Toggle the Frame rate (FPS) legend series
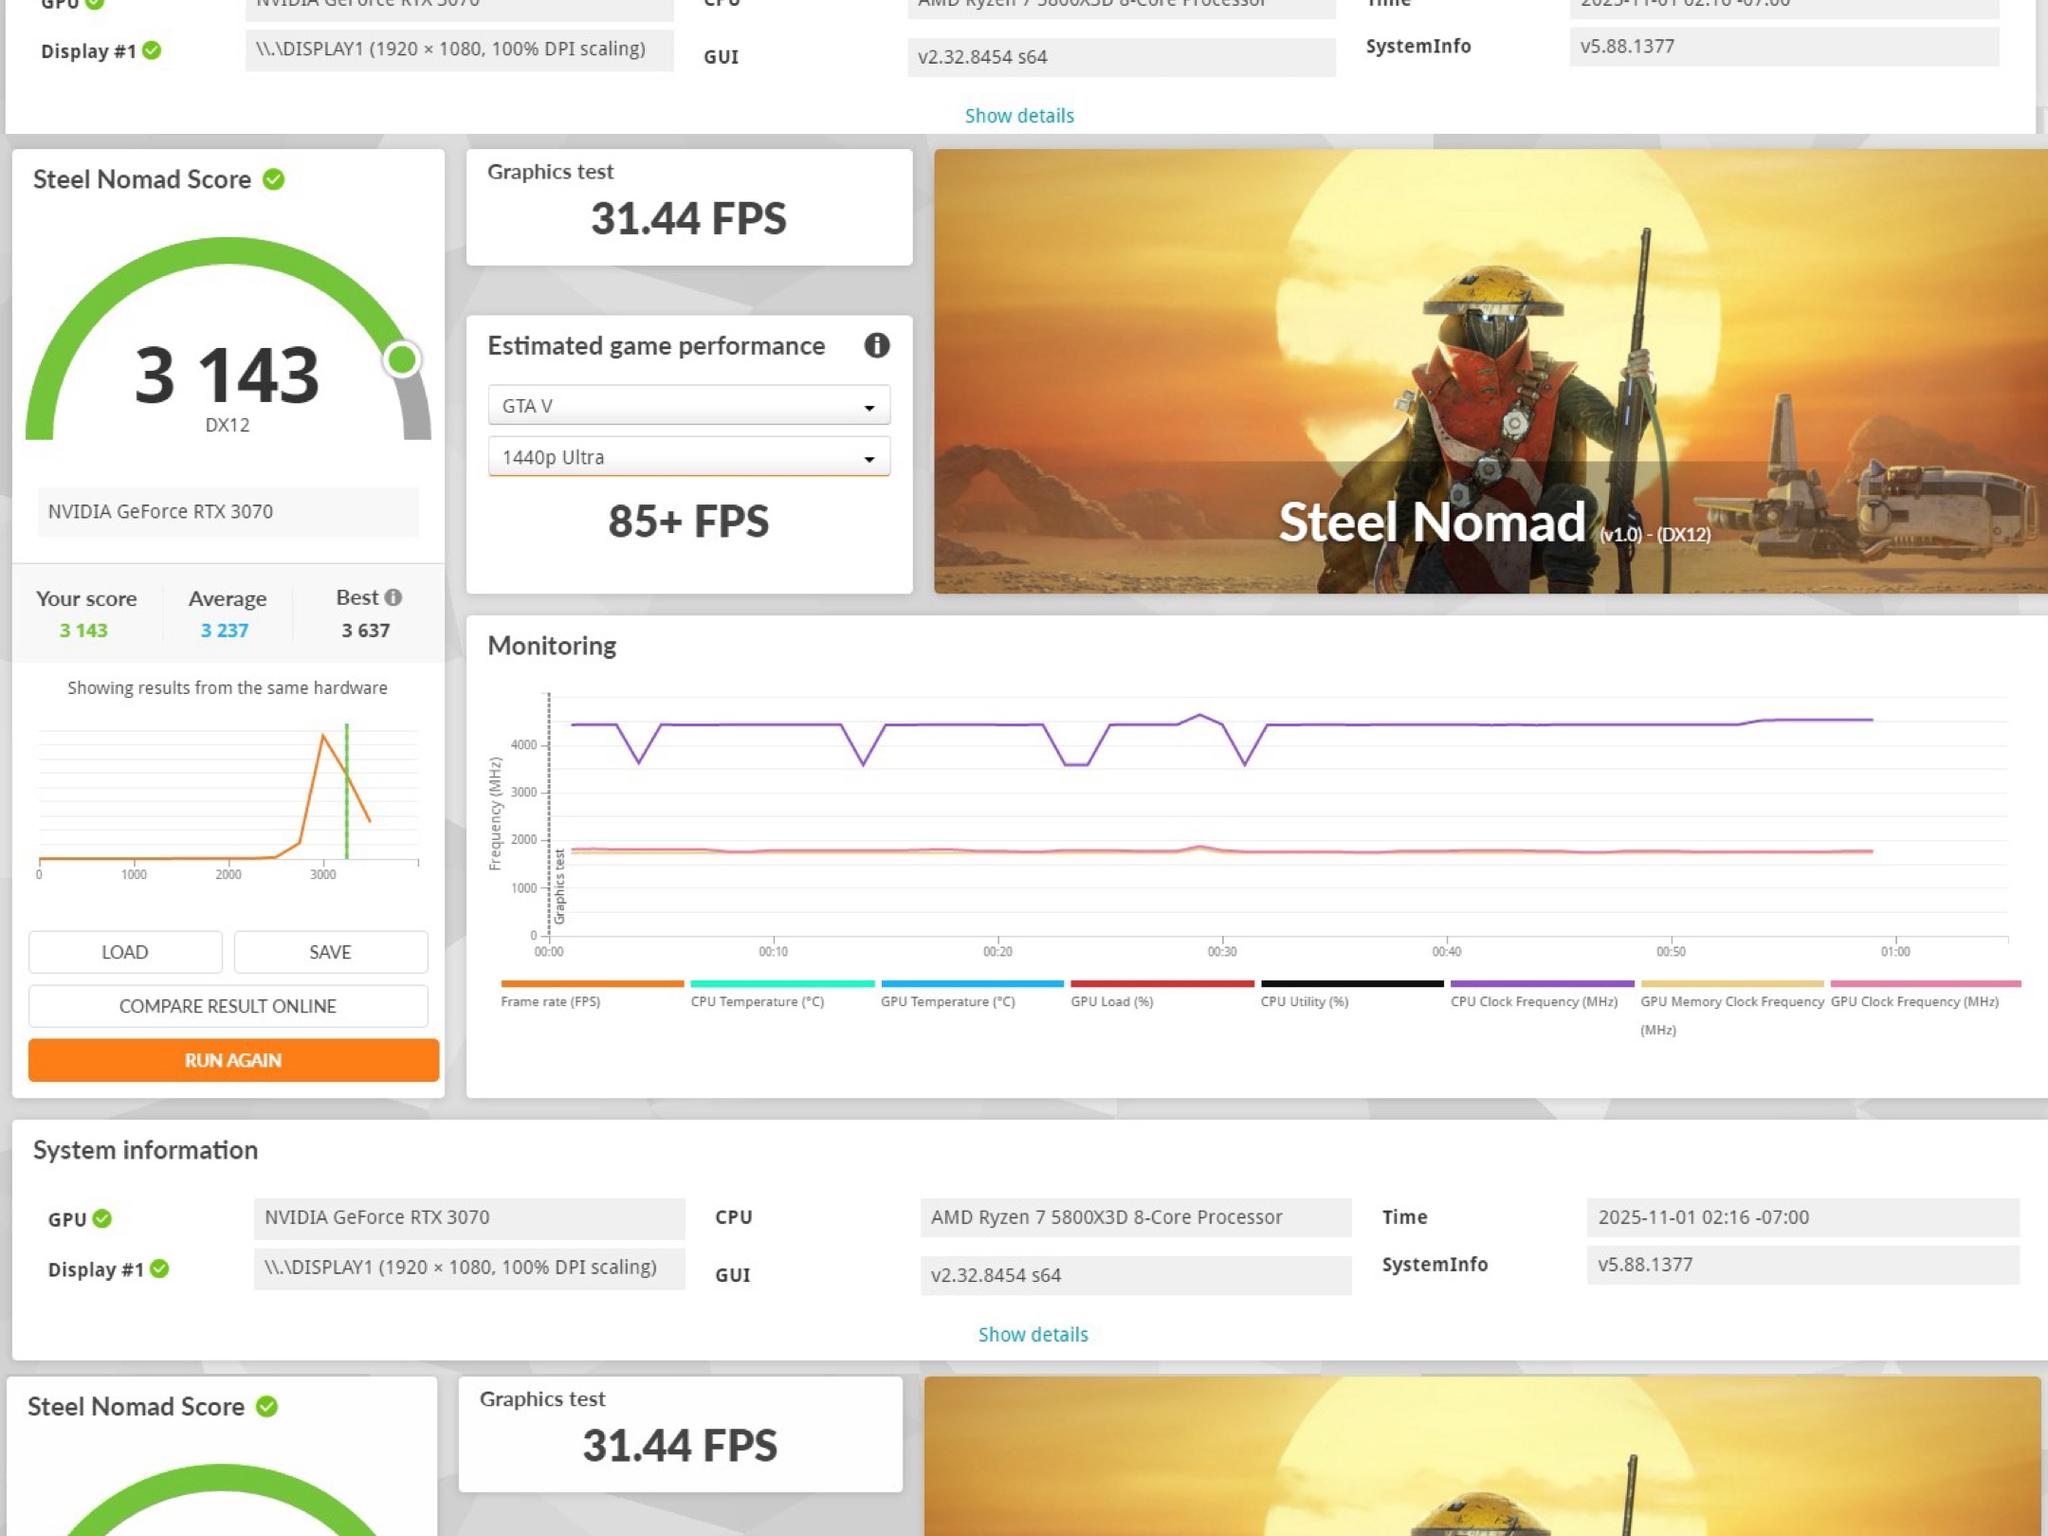This screenshot has height=1536, width=2048. pos(592,993)
